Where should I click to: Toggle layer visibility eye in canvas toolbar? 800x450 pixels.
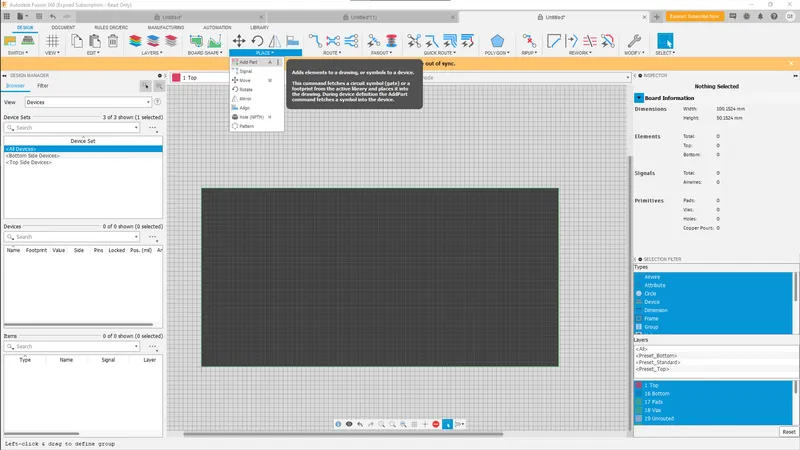tap(349, 424)
